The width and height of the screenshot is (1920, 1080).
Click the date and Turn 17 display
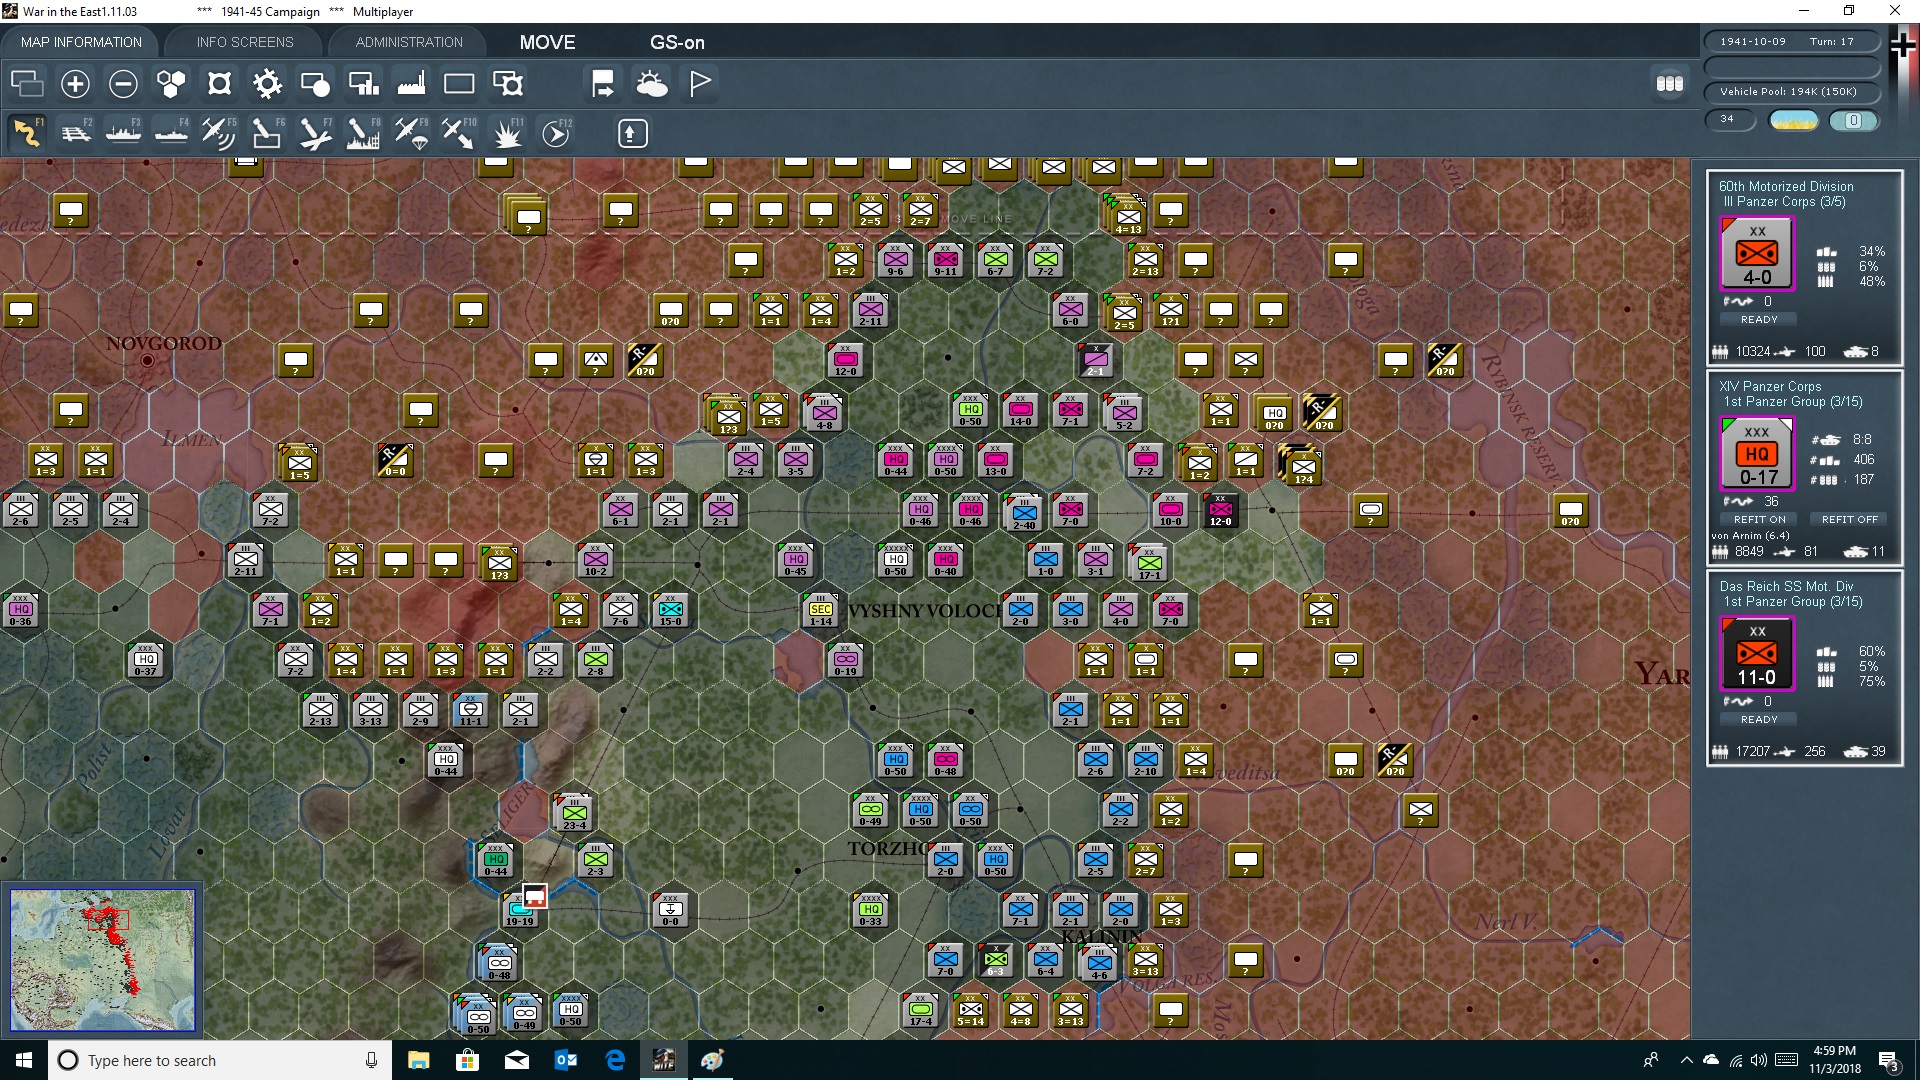coord(1791,41)
